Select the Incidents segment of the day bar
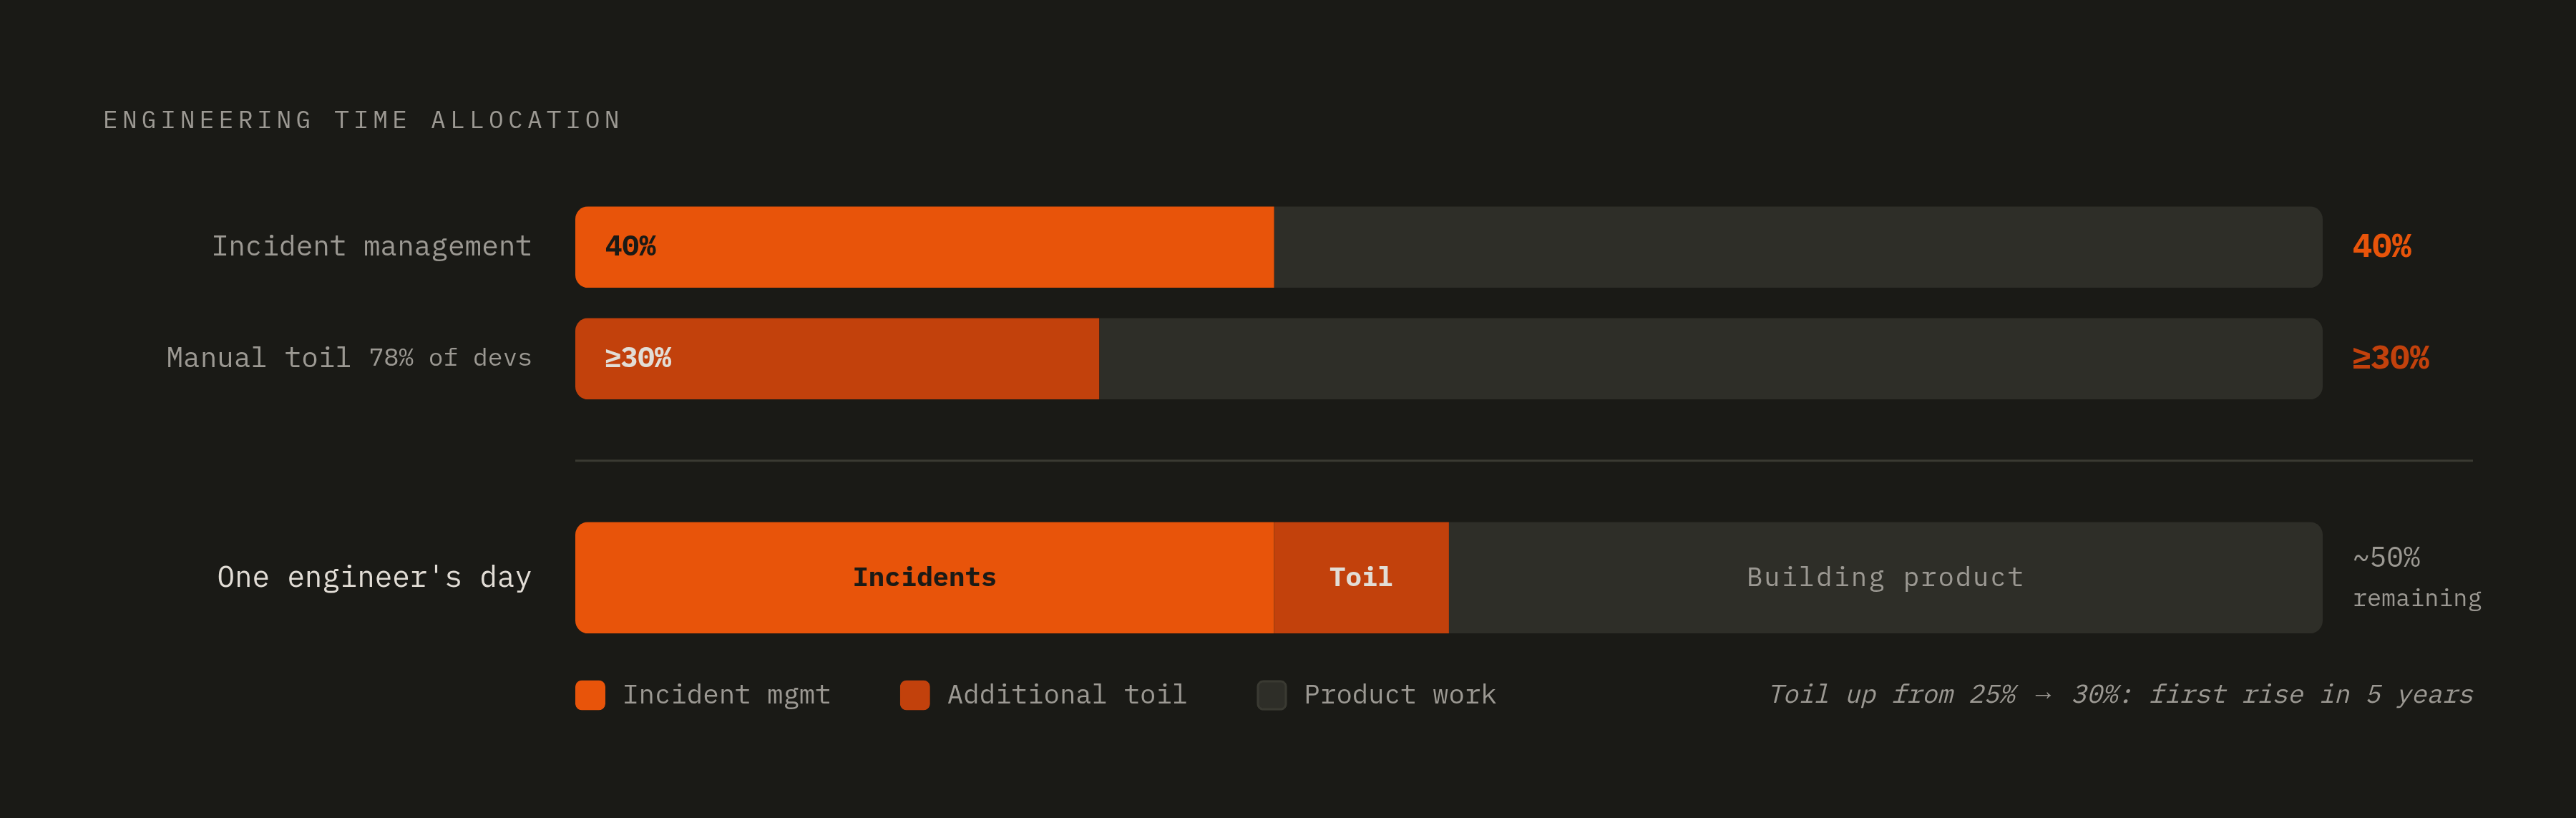The height and width of the screenshot is (818, 2576). (x=924, y=577)
